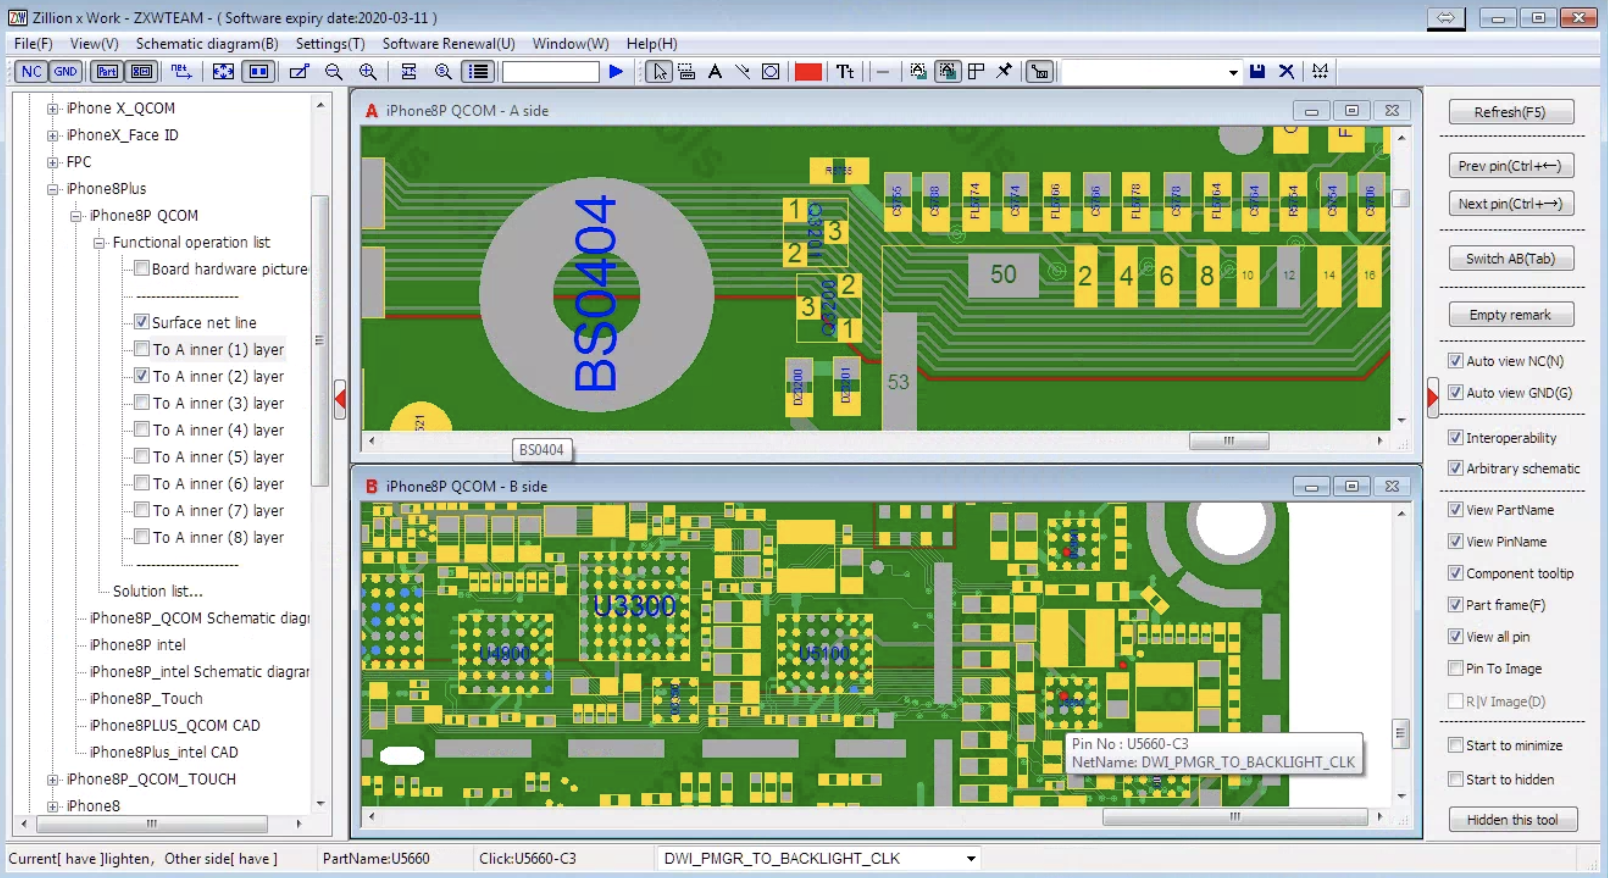Click the pushpin toolbar icon
Image resolution: width=1608 pixels, height=878 pixels.
click(x=1004, y=71)
